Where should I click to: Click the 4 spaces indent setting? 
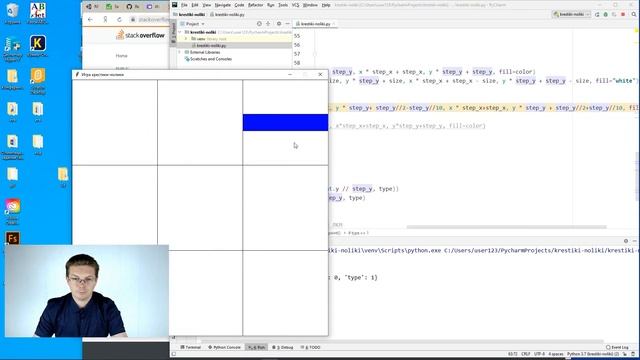(x=556, y=354)
